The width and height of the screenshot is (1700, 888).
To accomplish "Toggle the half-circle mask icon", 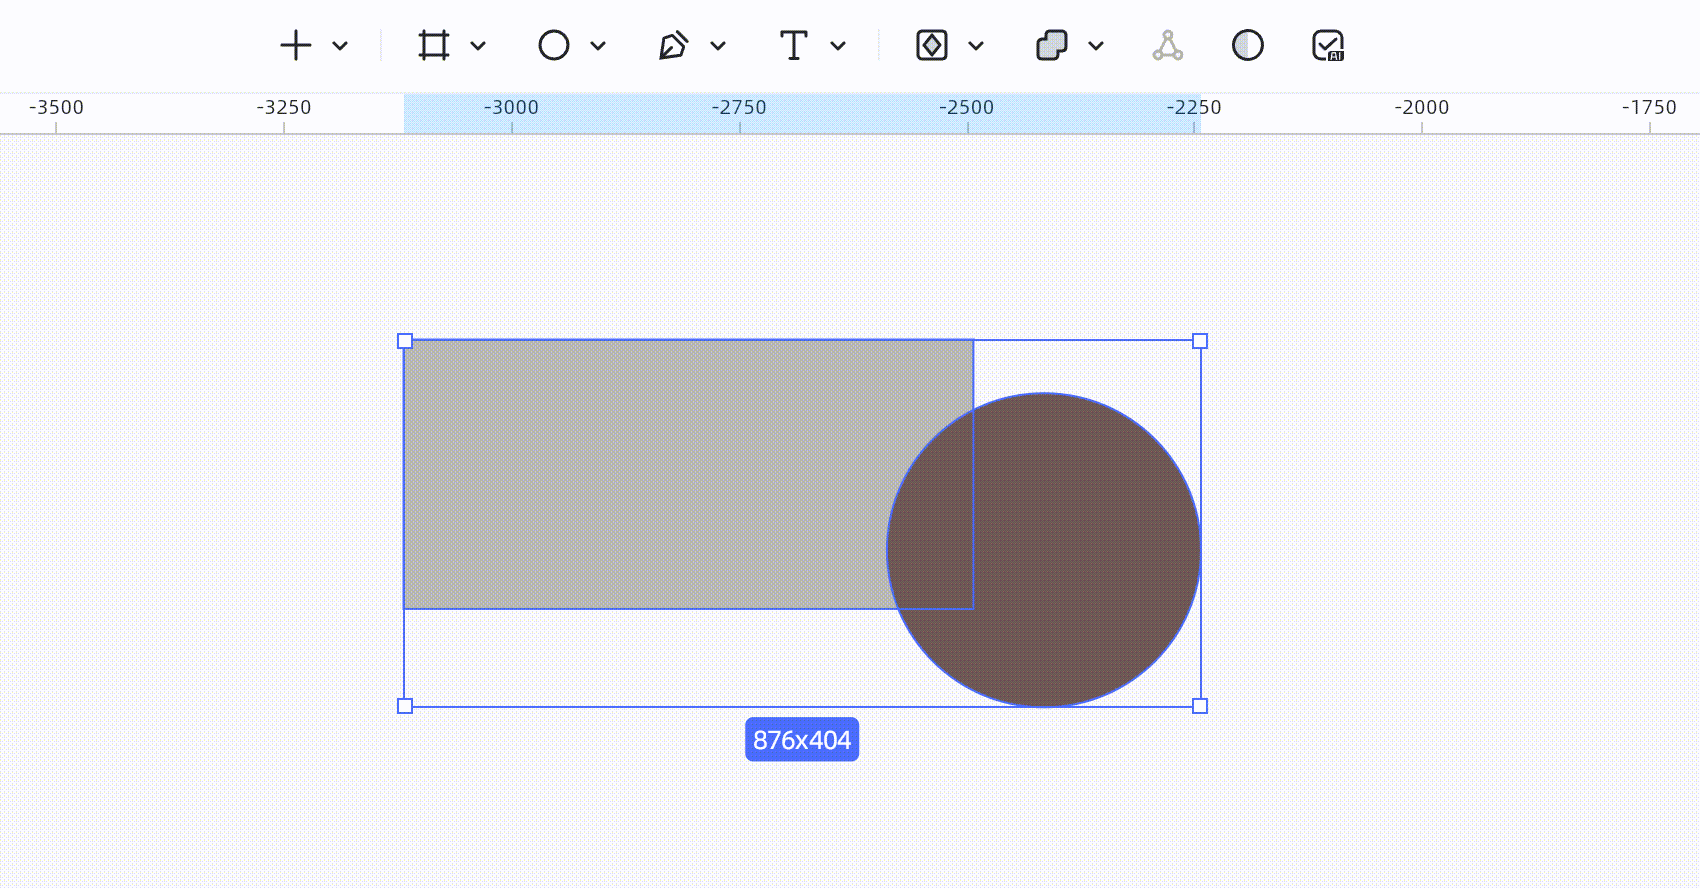I will coord(1248,45).
